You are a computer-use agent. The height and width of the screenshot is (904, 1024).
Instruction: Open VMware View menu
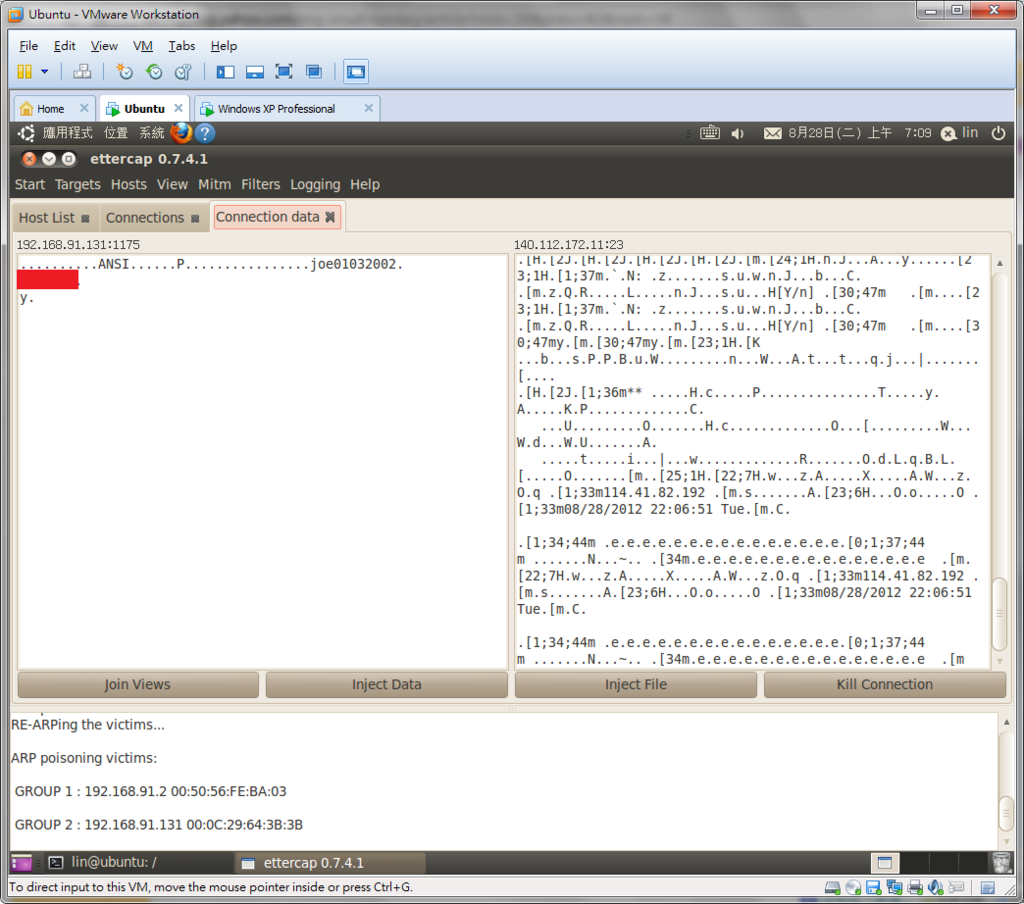[104, 46]
